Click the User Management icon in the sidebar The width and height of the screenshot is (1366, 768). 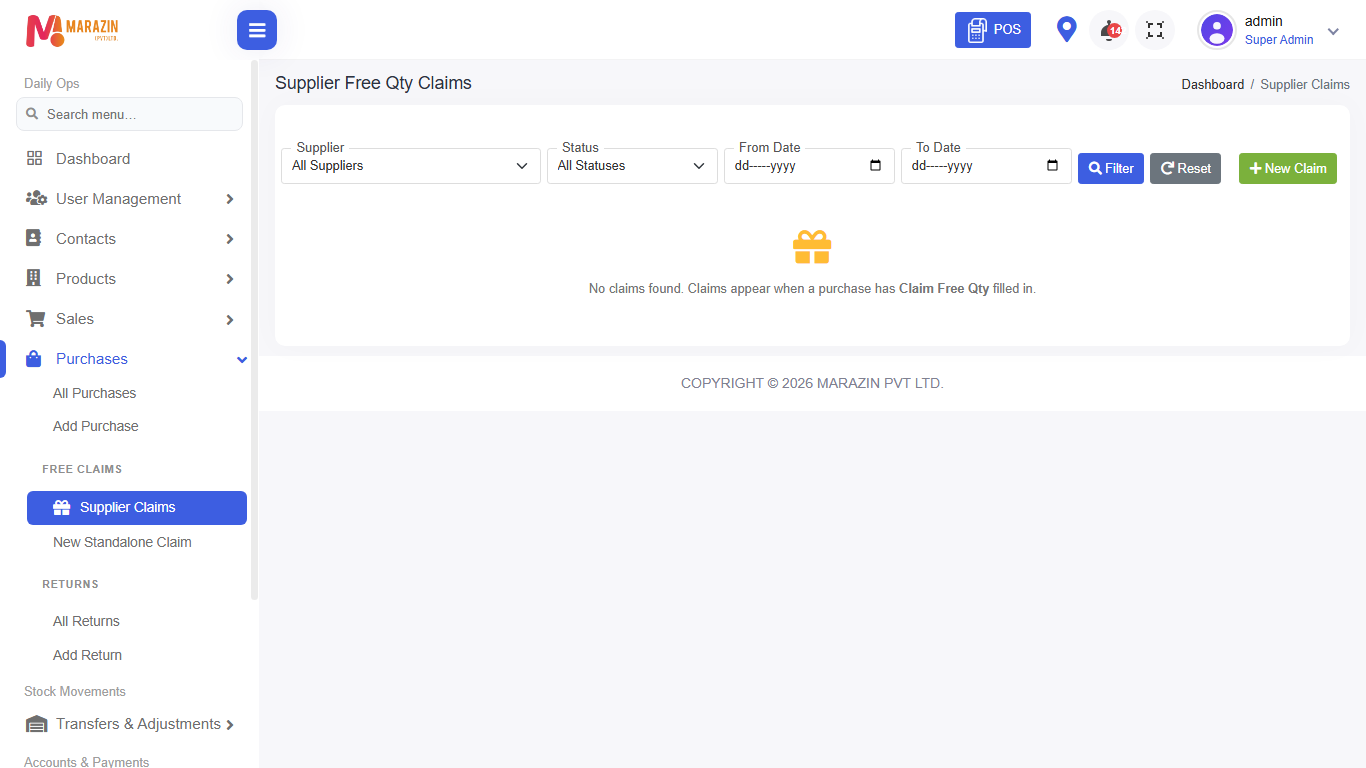tap(36, 198)
